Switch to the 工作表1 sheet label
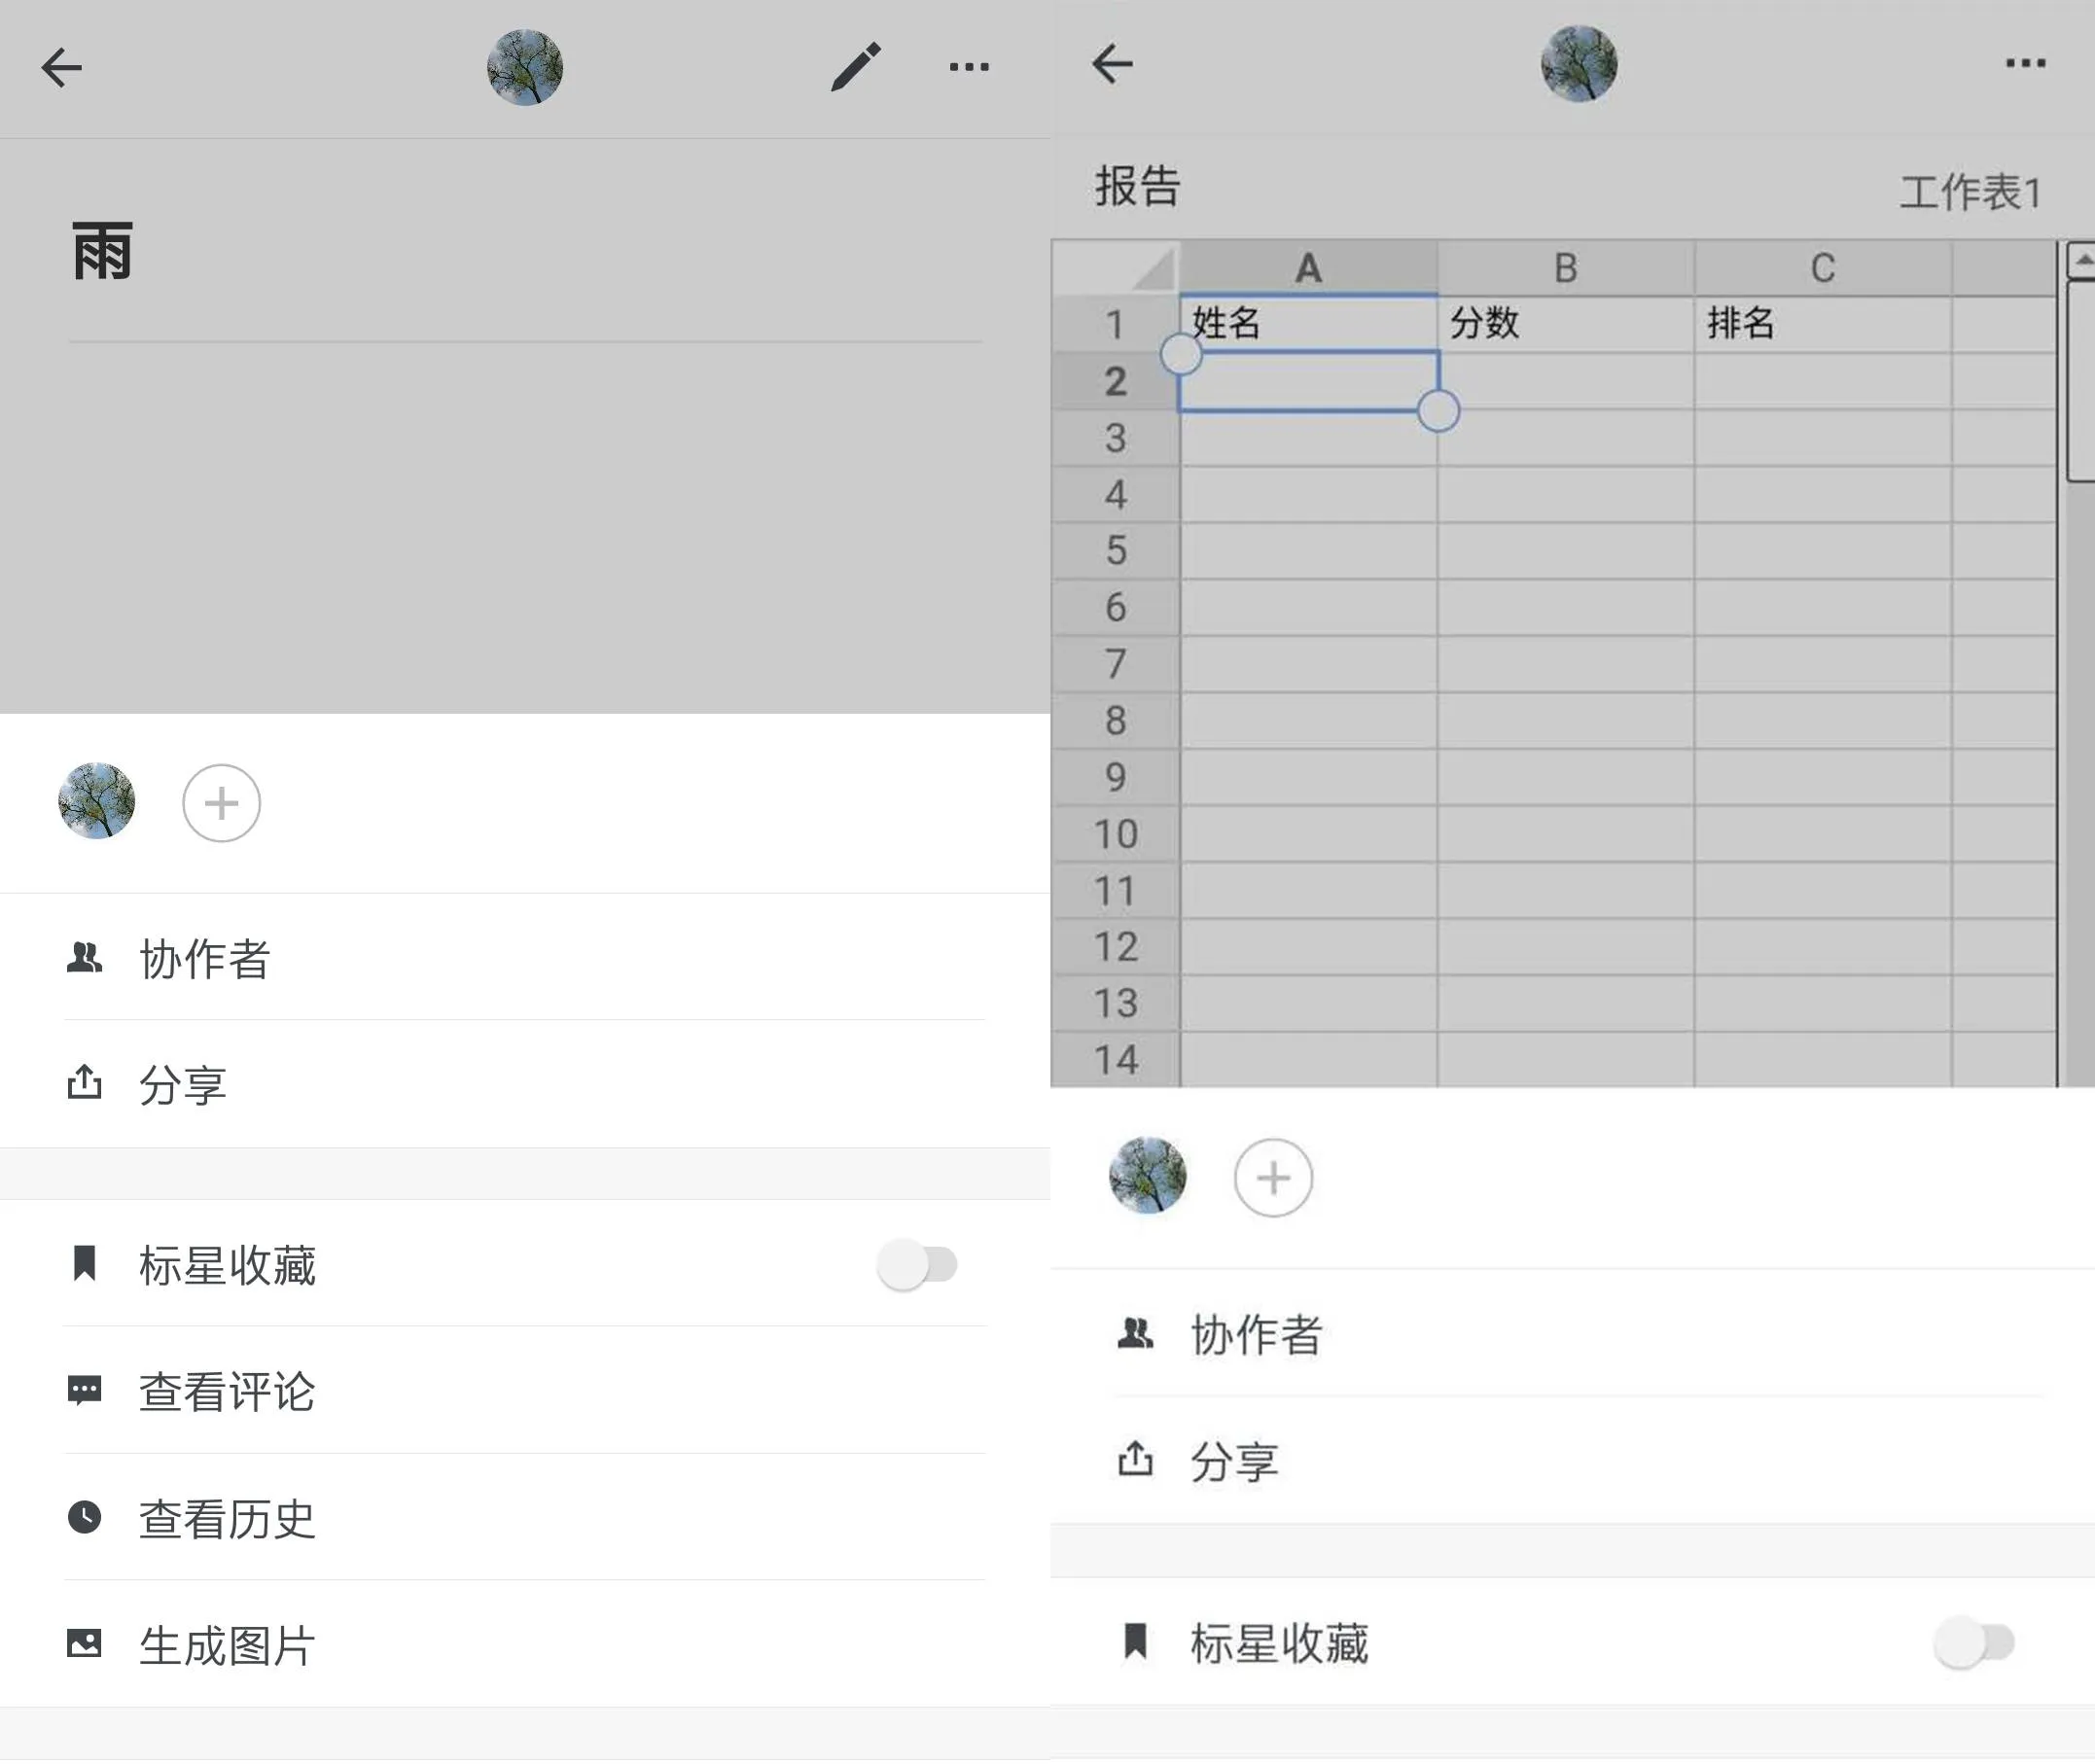 (x=1969, y=193)
